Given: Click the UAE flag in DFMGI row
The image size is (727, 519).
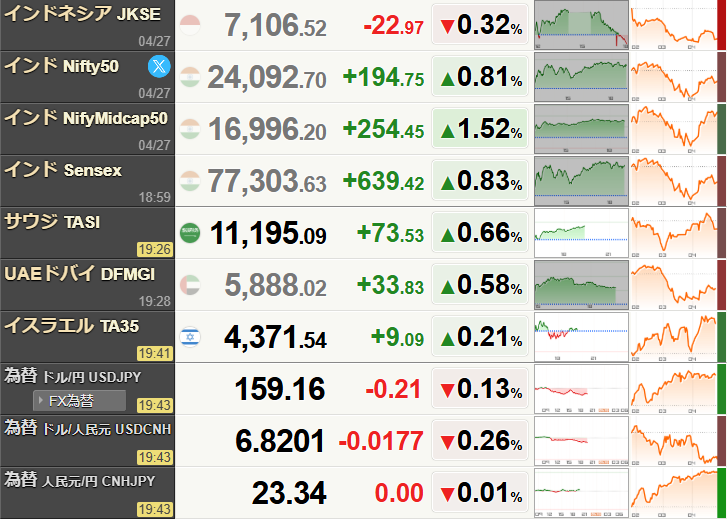Looking at the screenshot, I should tap(190, 285).
